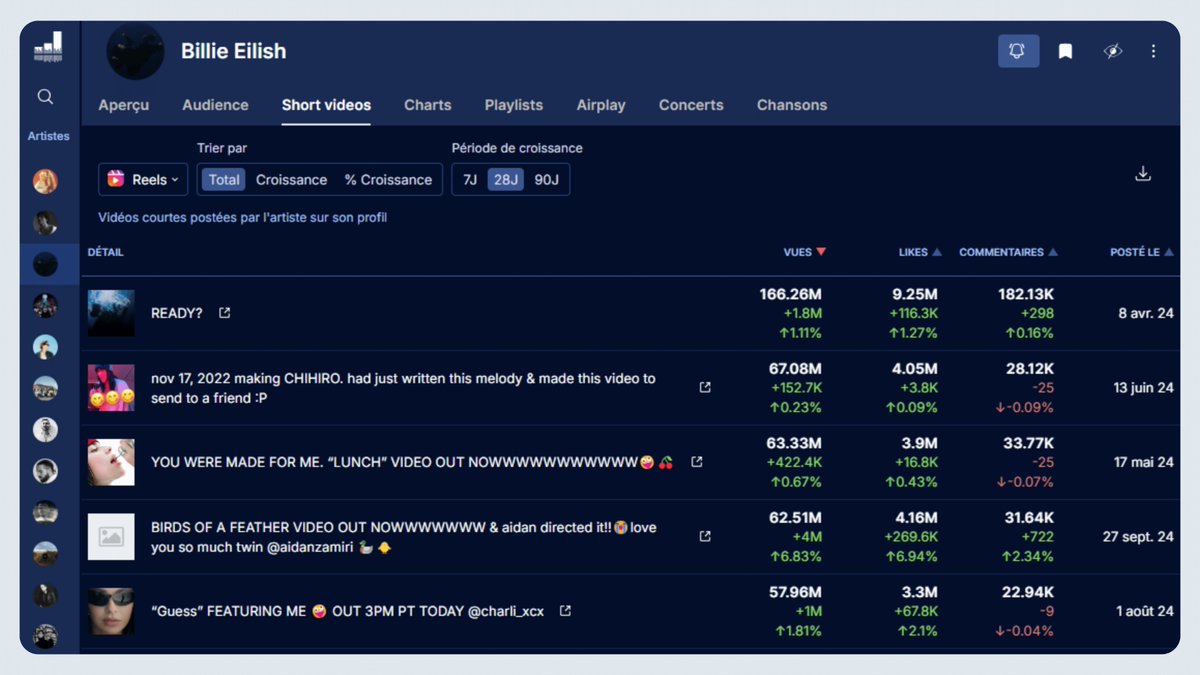Click Billie Eilish profile avatar
The width and height of the screenshot is (1200, 675).
(136, 51)
